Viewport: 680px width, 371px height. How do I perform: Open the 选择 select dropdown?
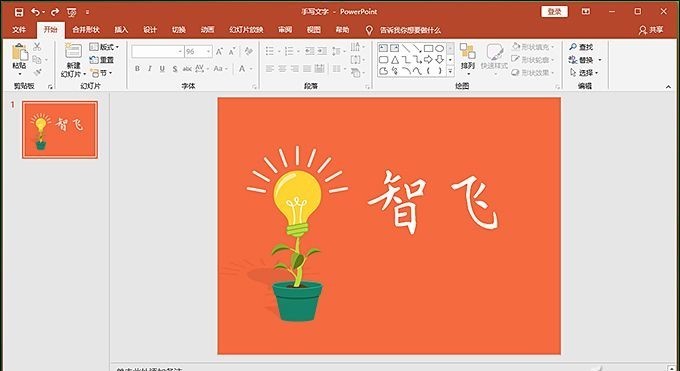[584, 72]
